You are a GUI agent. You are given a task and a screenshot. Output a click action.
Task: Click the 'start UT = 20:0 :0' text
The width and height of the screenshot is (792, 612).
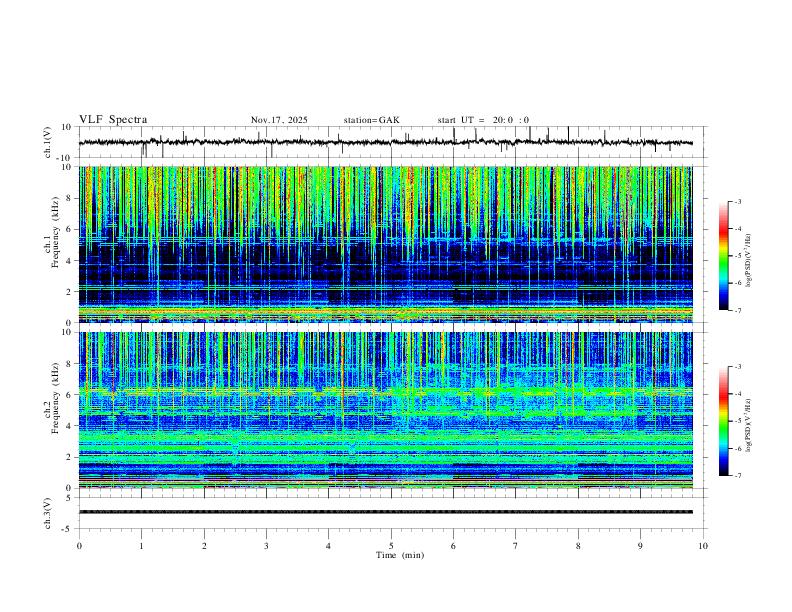(x=483, y=120)
